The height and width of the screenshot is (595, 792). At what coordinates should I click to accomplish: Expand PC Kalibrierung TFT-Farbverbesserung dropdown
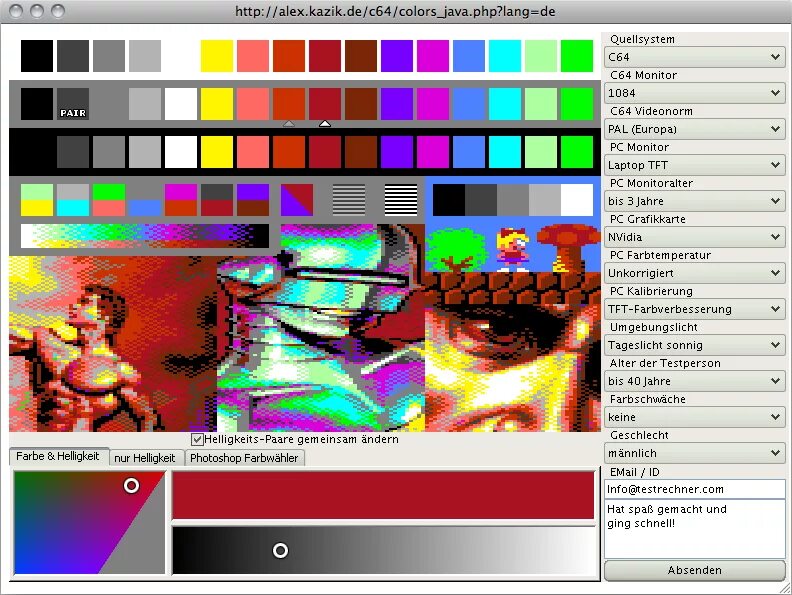tap(695, 309)
